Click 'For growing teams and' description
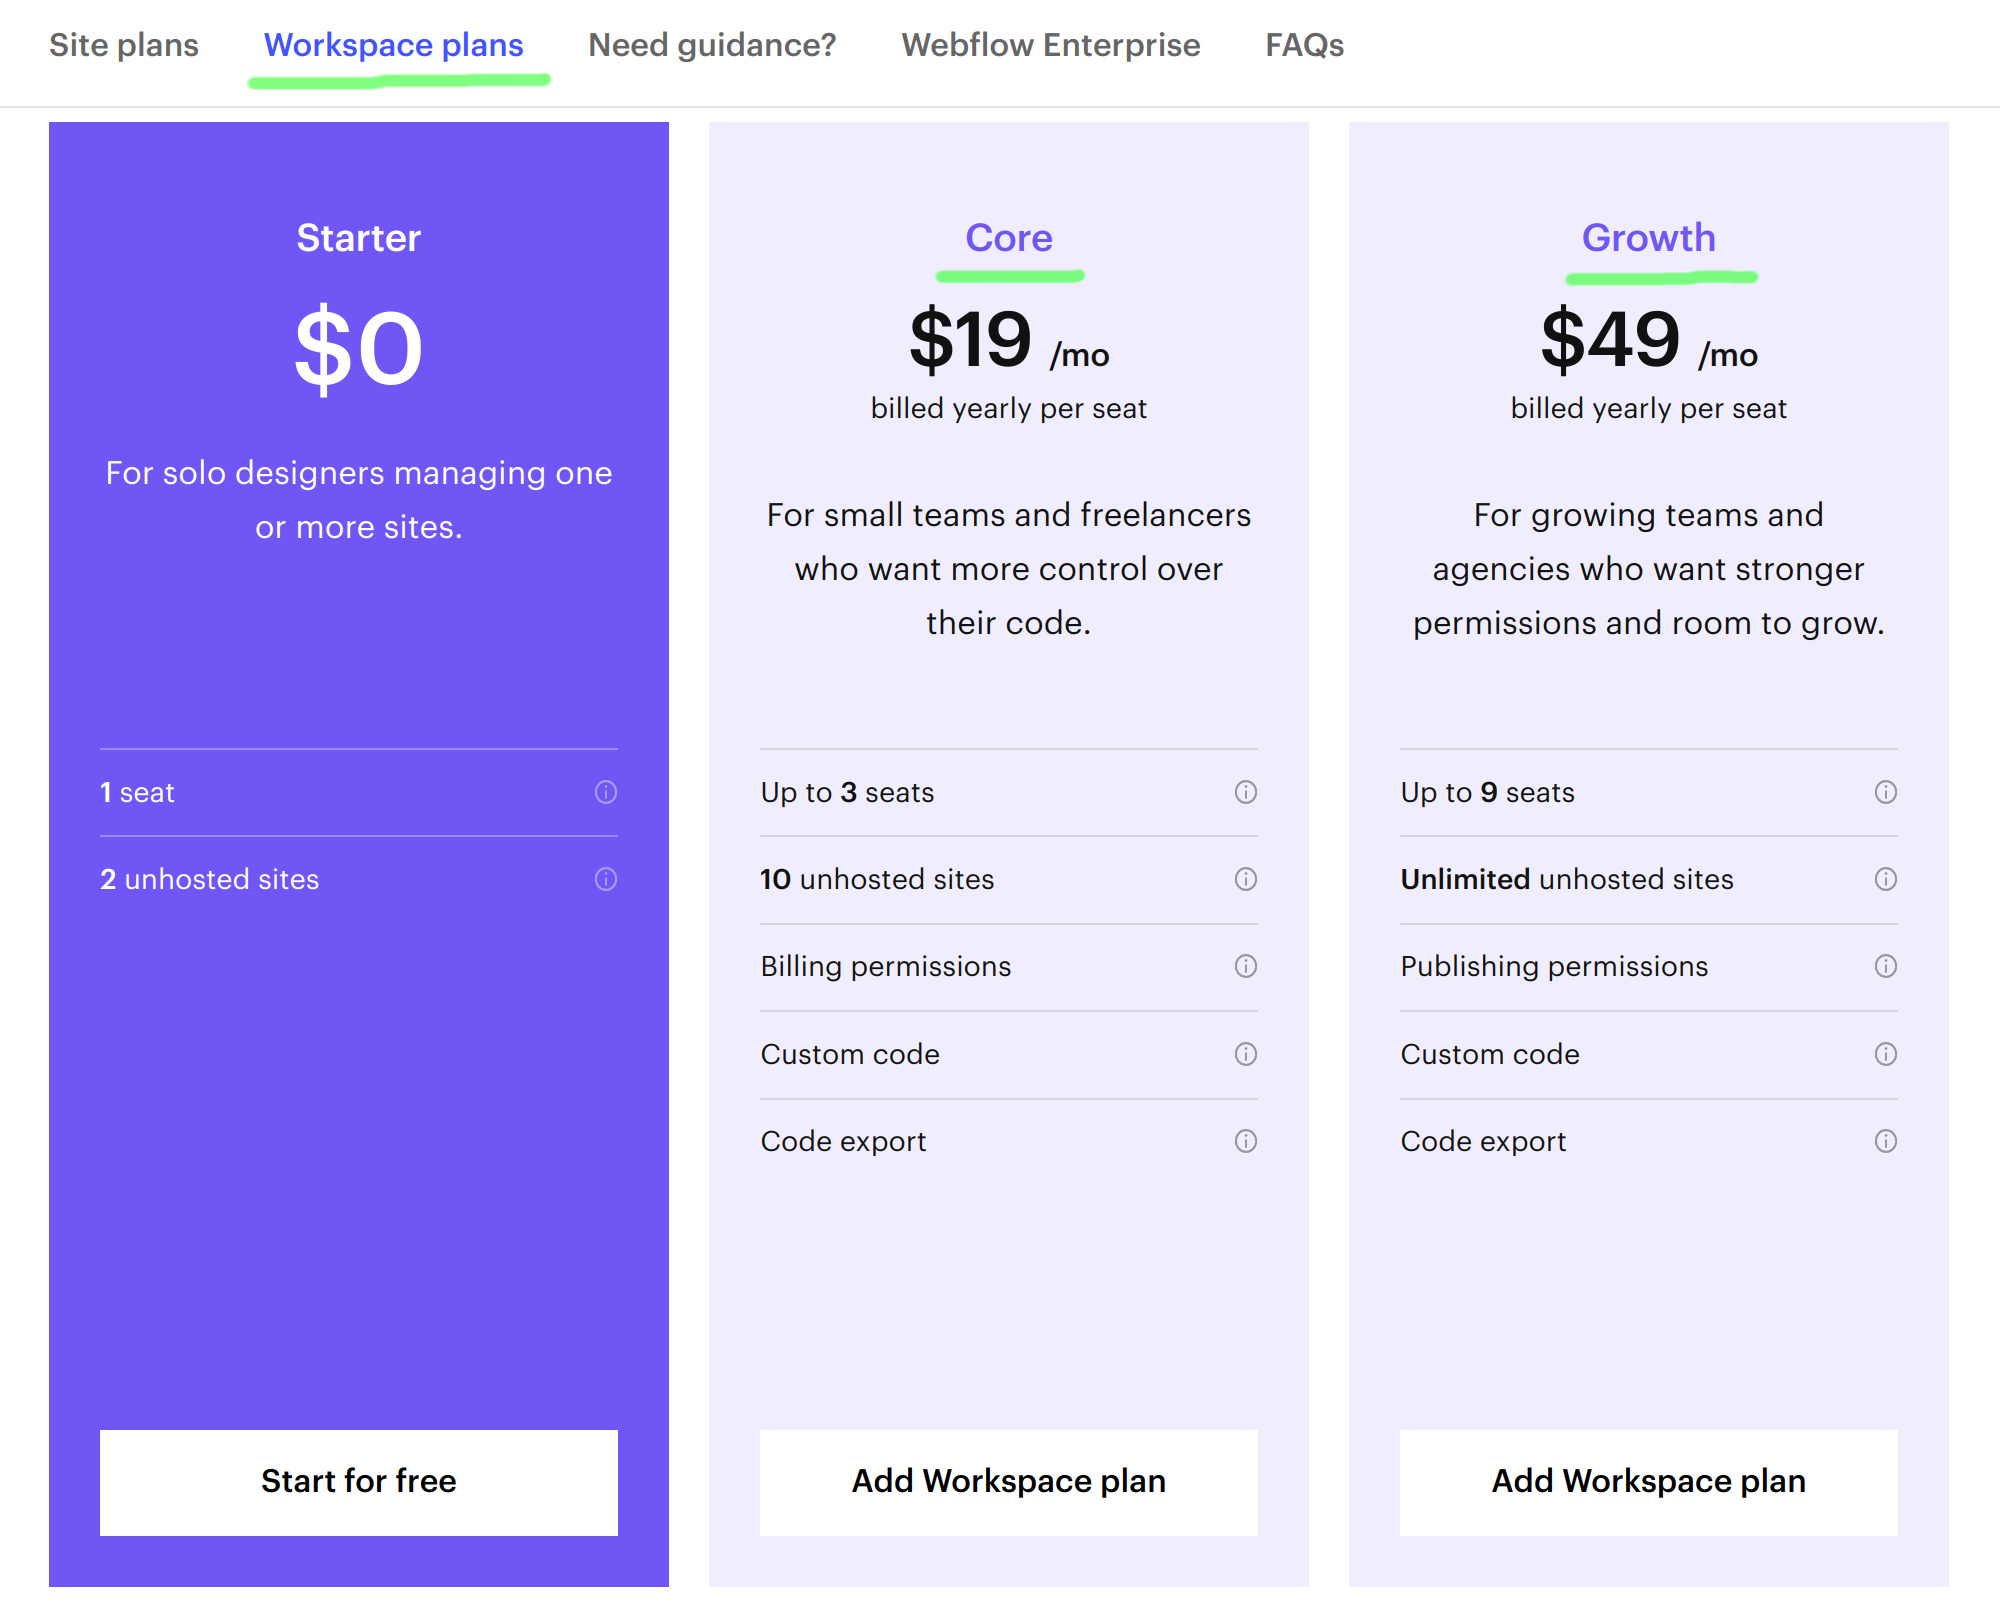Viewport: 2000px width, 1601px height. pyautogui.click(x=1649, y=515)
